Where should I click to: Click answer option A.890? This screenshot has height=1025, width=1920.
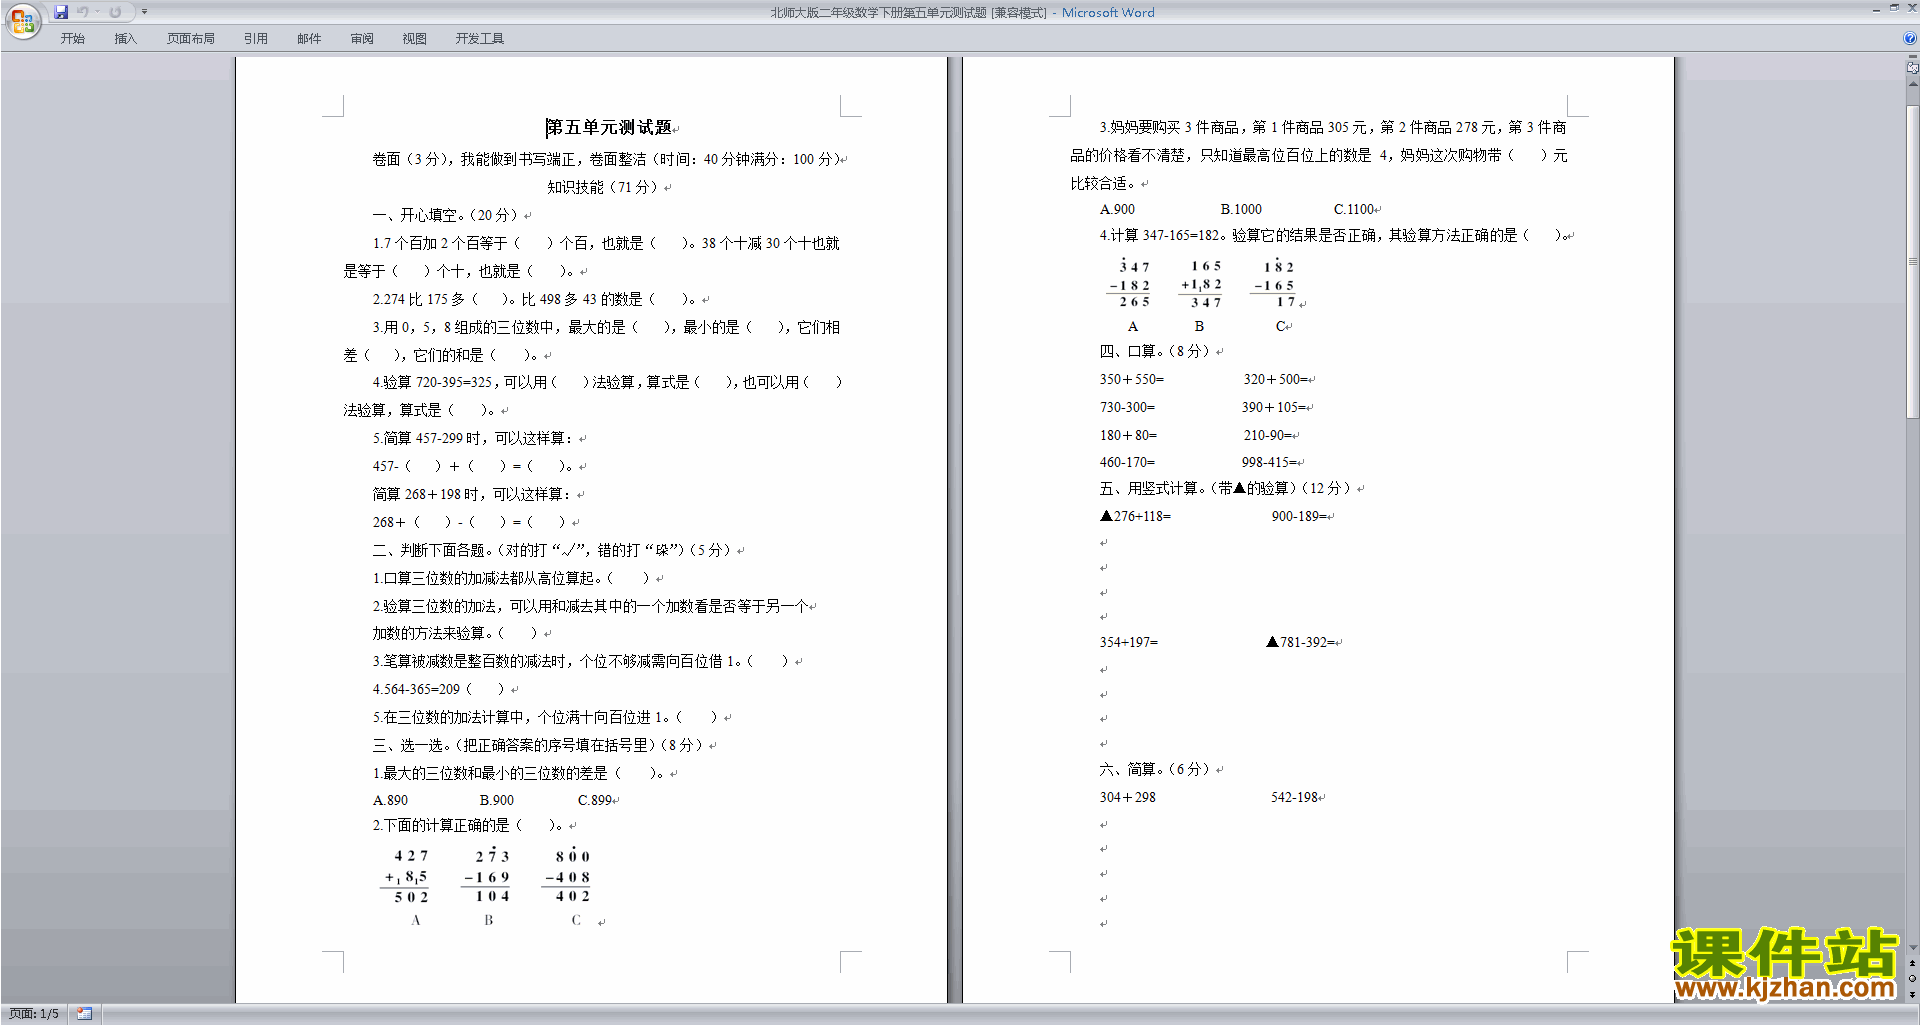point(391,800)
